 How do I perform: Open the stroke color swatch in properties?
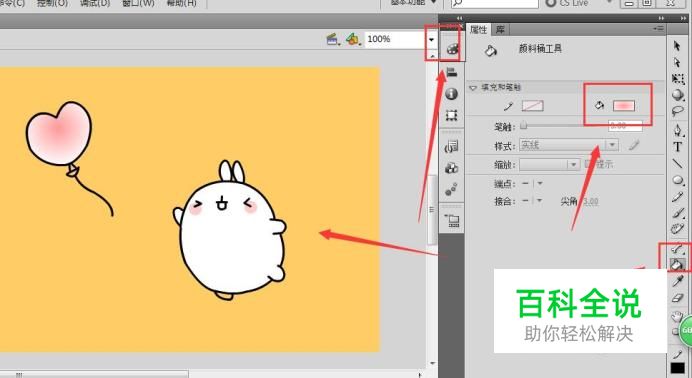pos(533,106)
